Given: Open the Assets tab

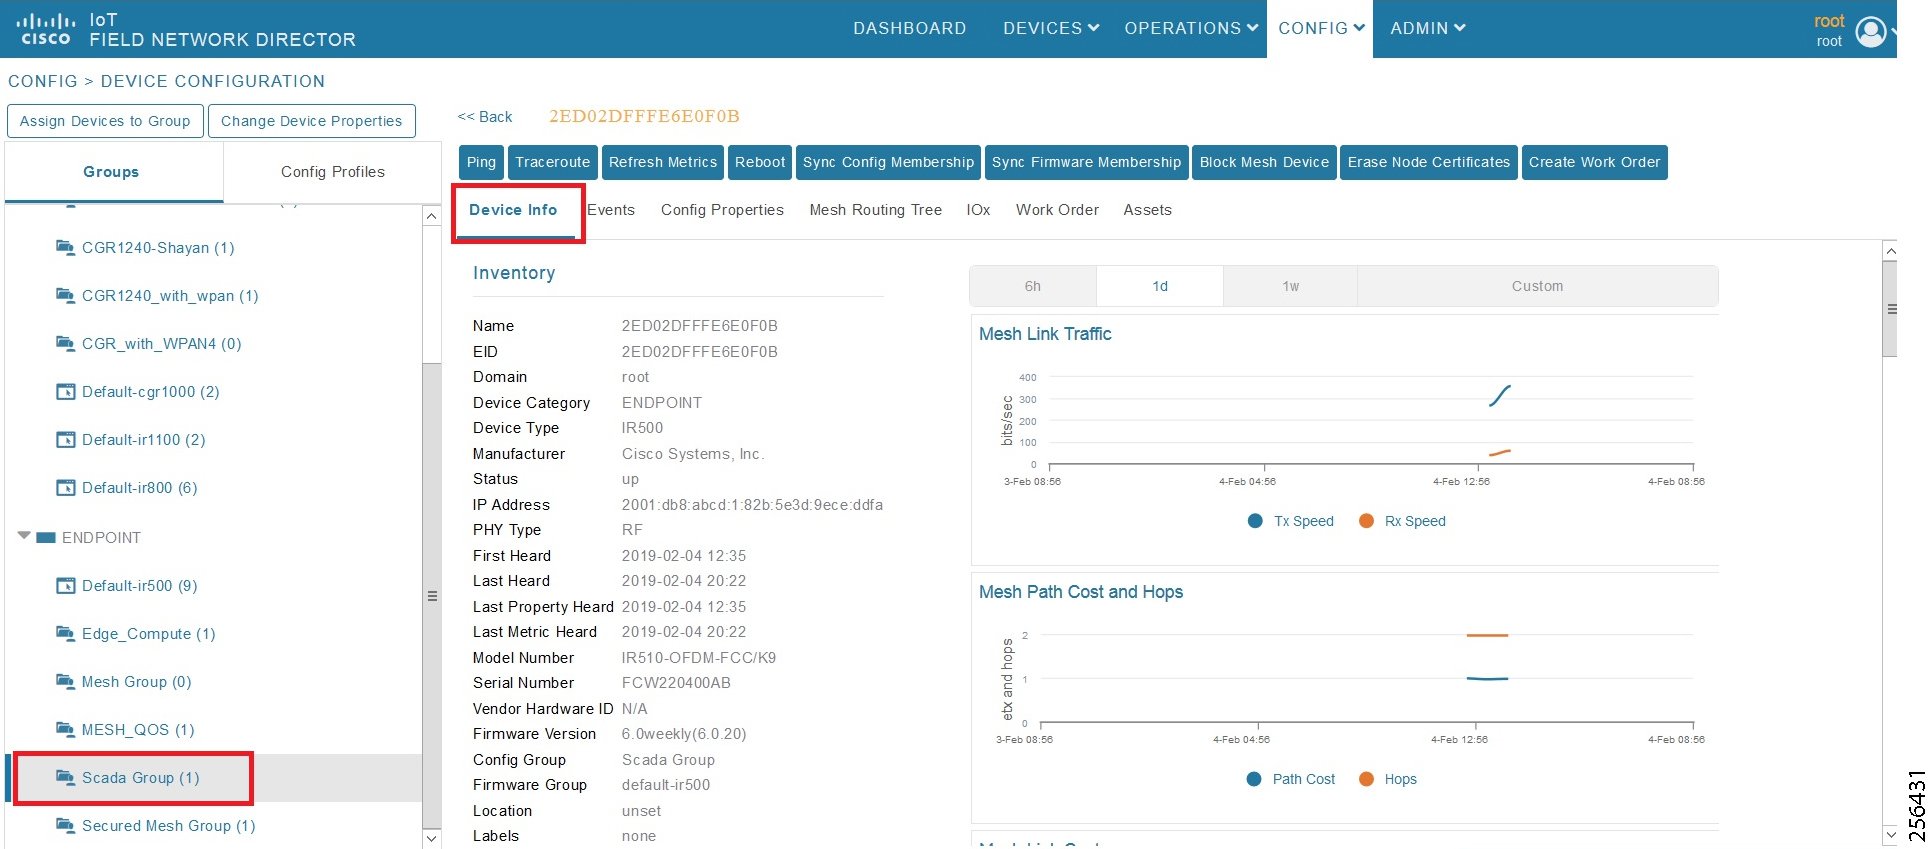Looking at the screenshot, I should pos(1147,210).
